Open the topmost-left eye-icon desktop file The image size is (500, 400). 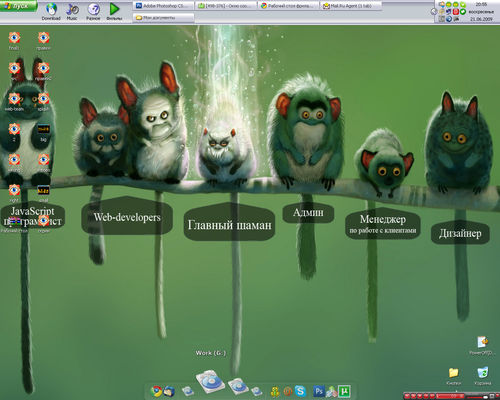tap(14, 40)
